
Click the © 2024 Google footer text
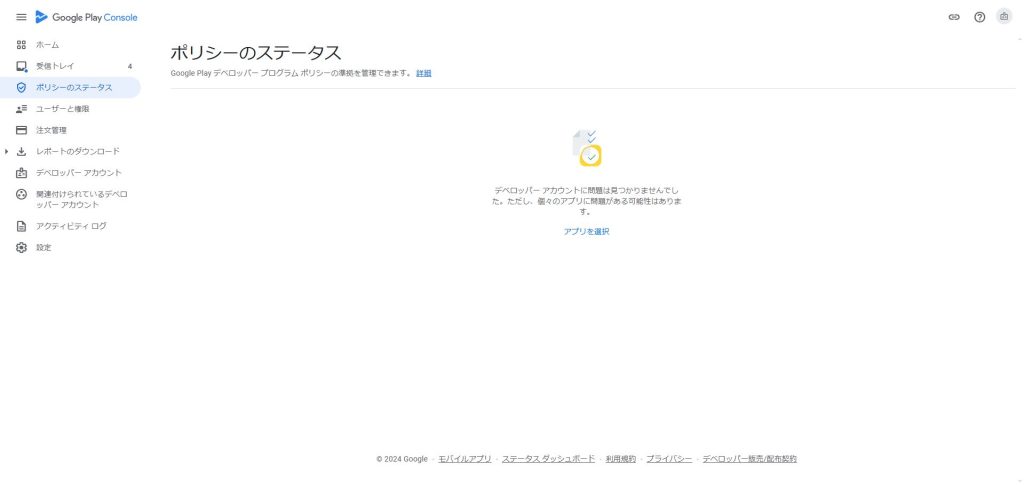pos(402,459)
